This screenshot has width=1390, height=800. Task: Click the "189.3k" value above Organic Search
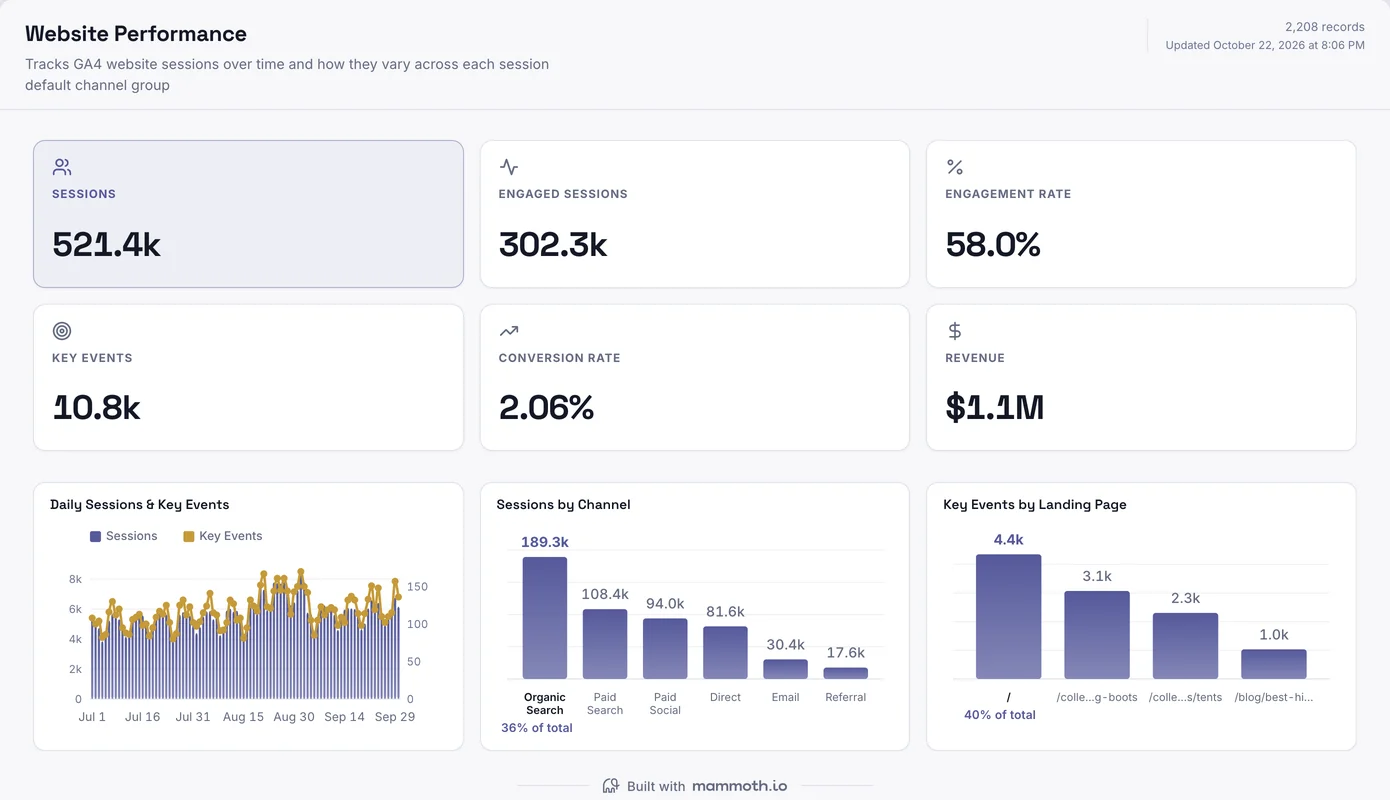545,542
